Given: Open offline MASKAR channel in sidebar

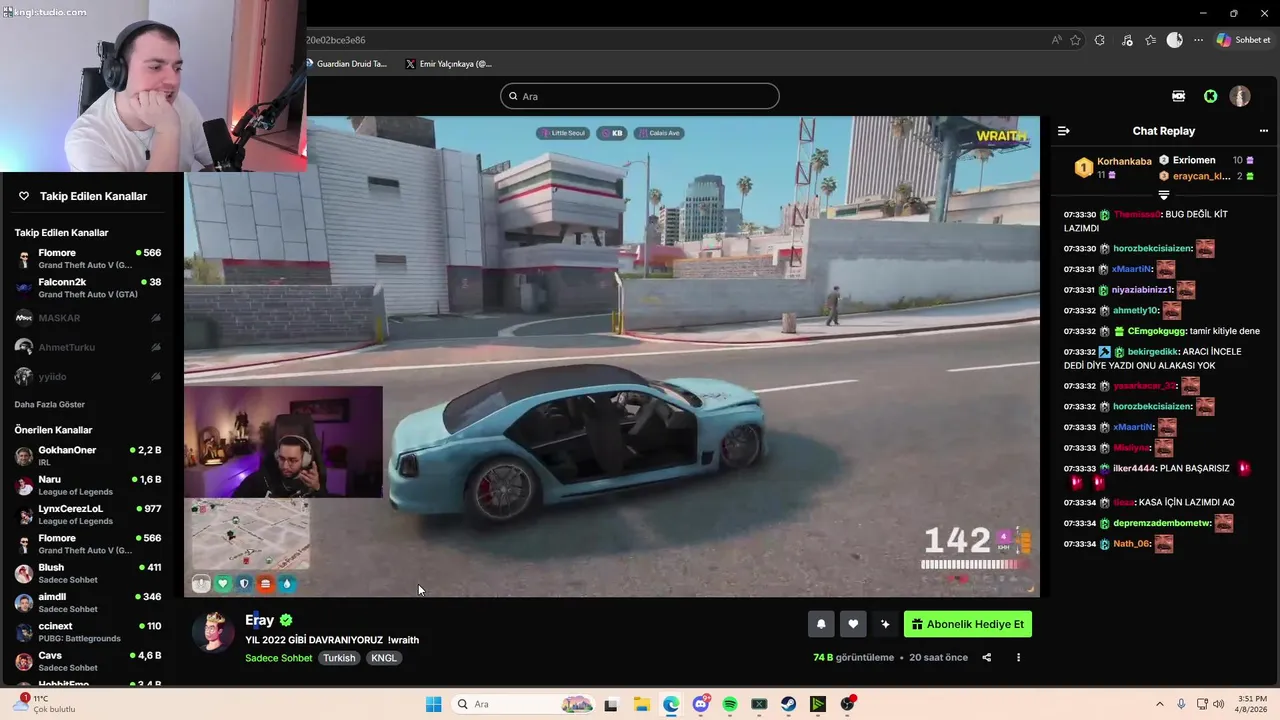Looking at the screenshot, I should 88,318.
